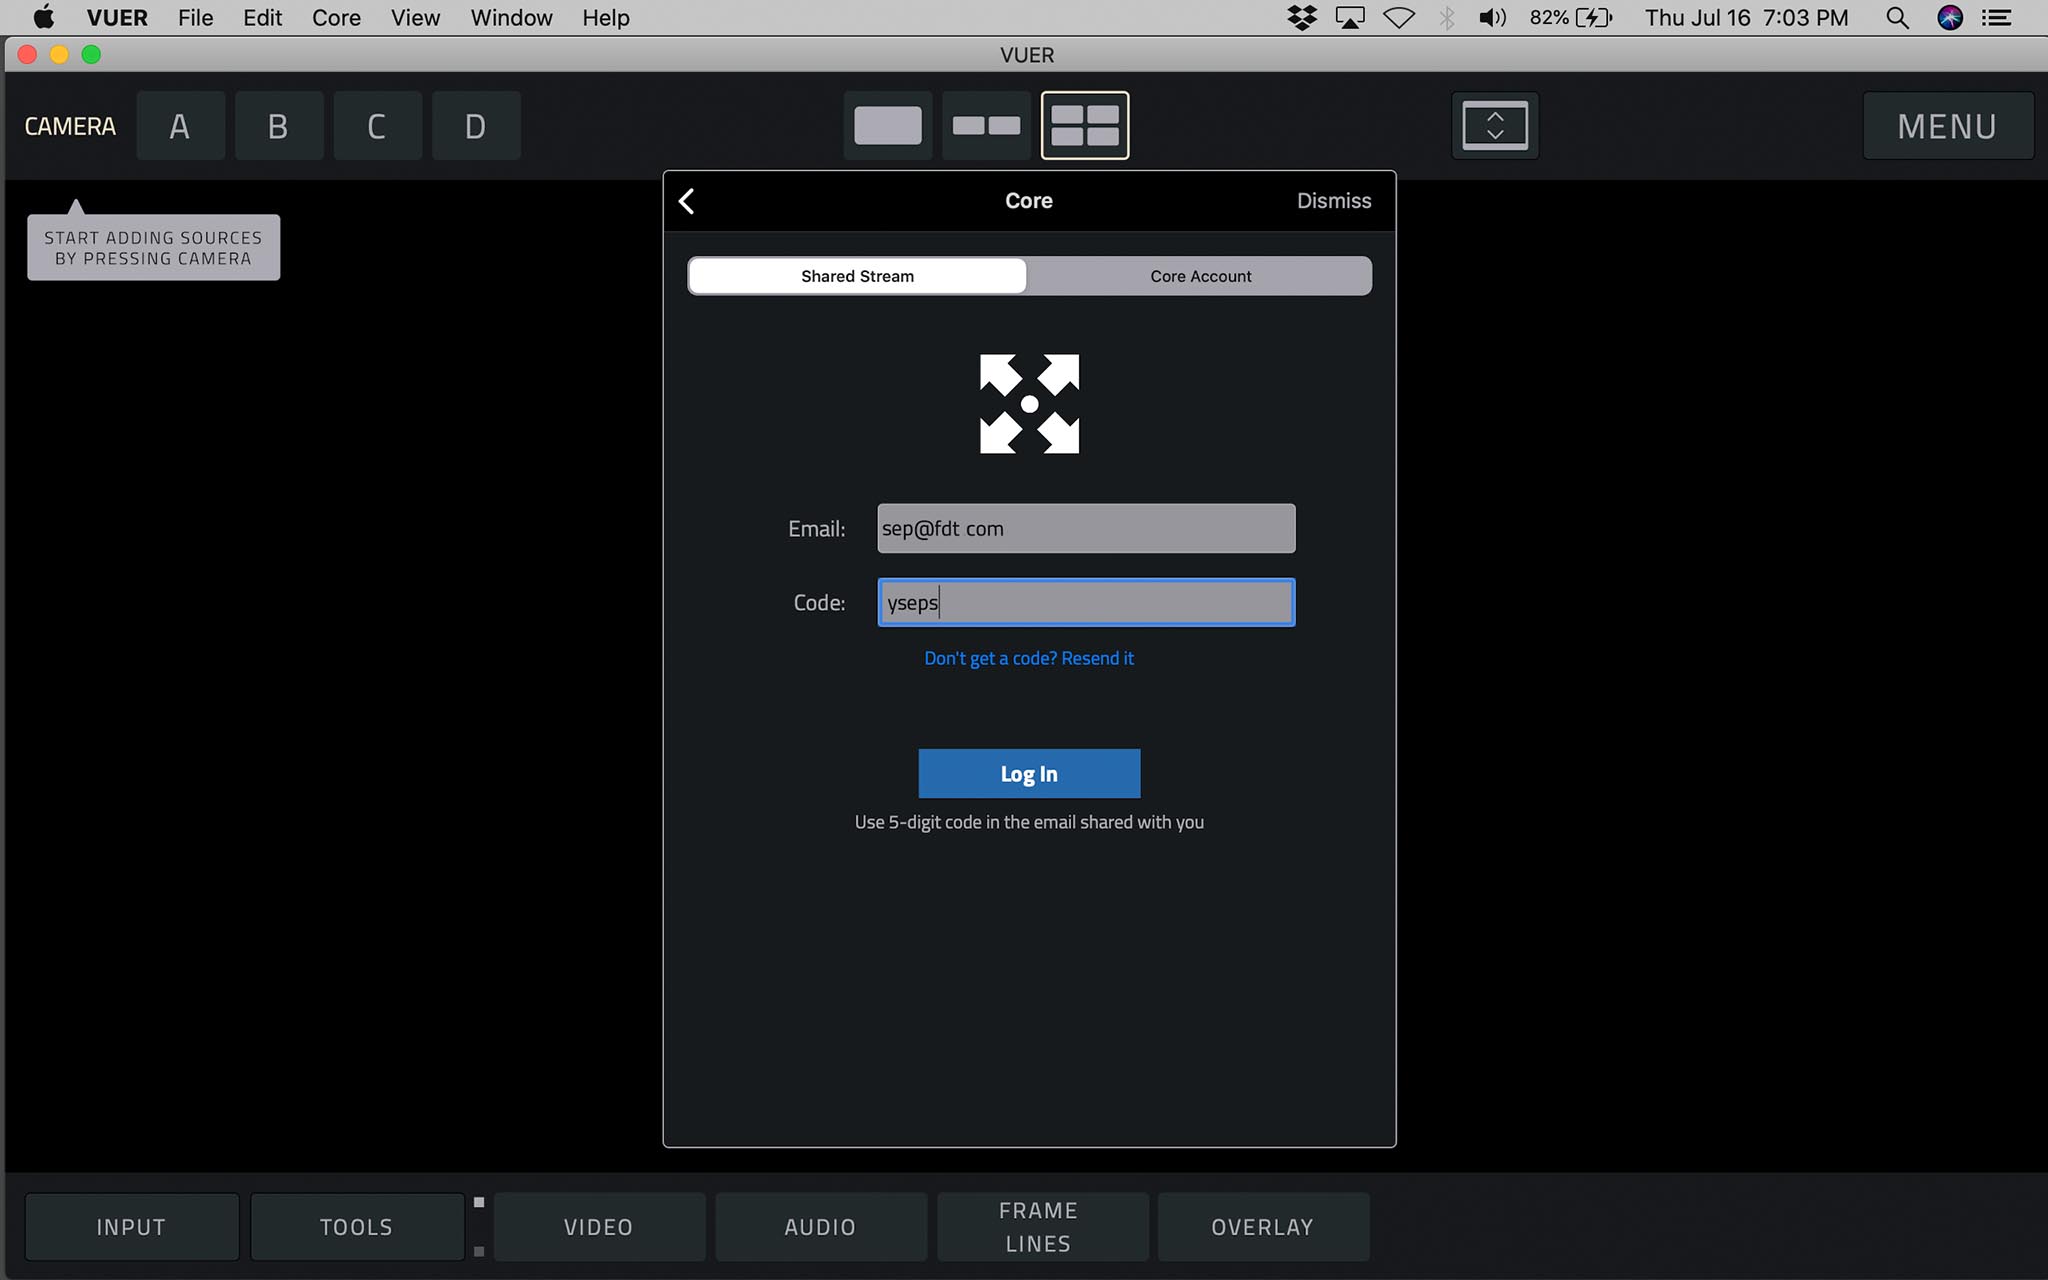Show the battery status at 82%
This screenshot has height=1280, width=2048.
pyautogui.click(x=1570, y=18)
